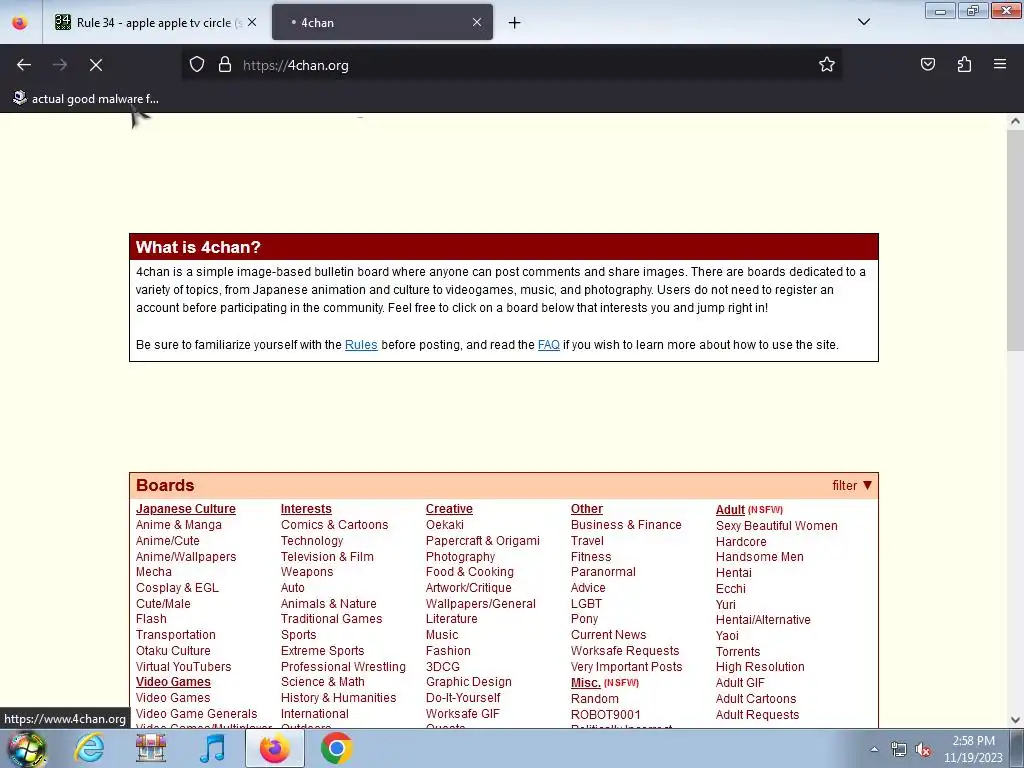
Task: Open the network tray icon
Action: point(899,750)
